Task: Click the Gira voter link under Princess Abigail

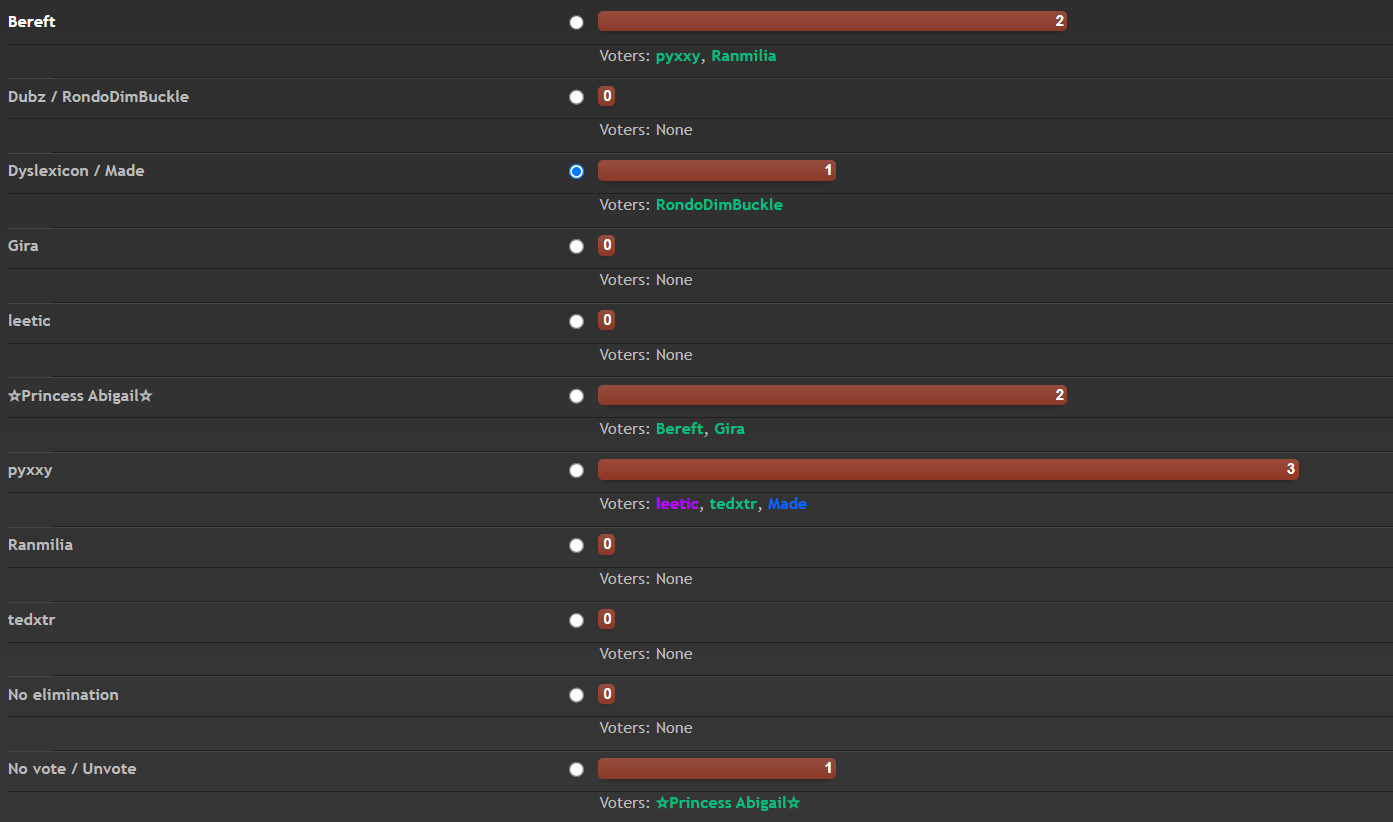Action: tap(729, 429)
